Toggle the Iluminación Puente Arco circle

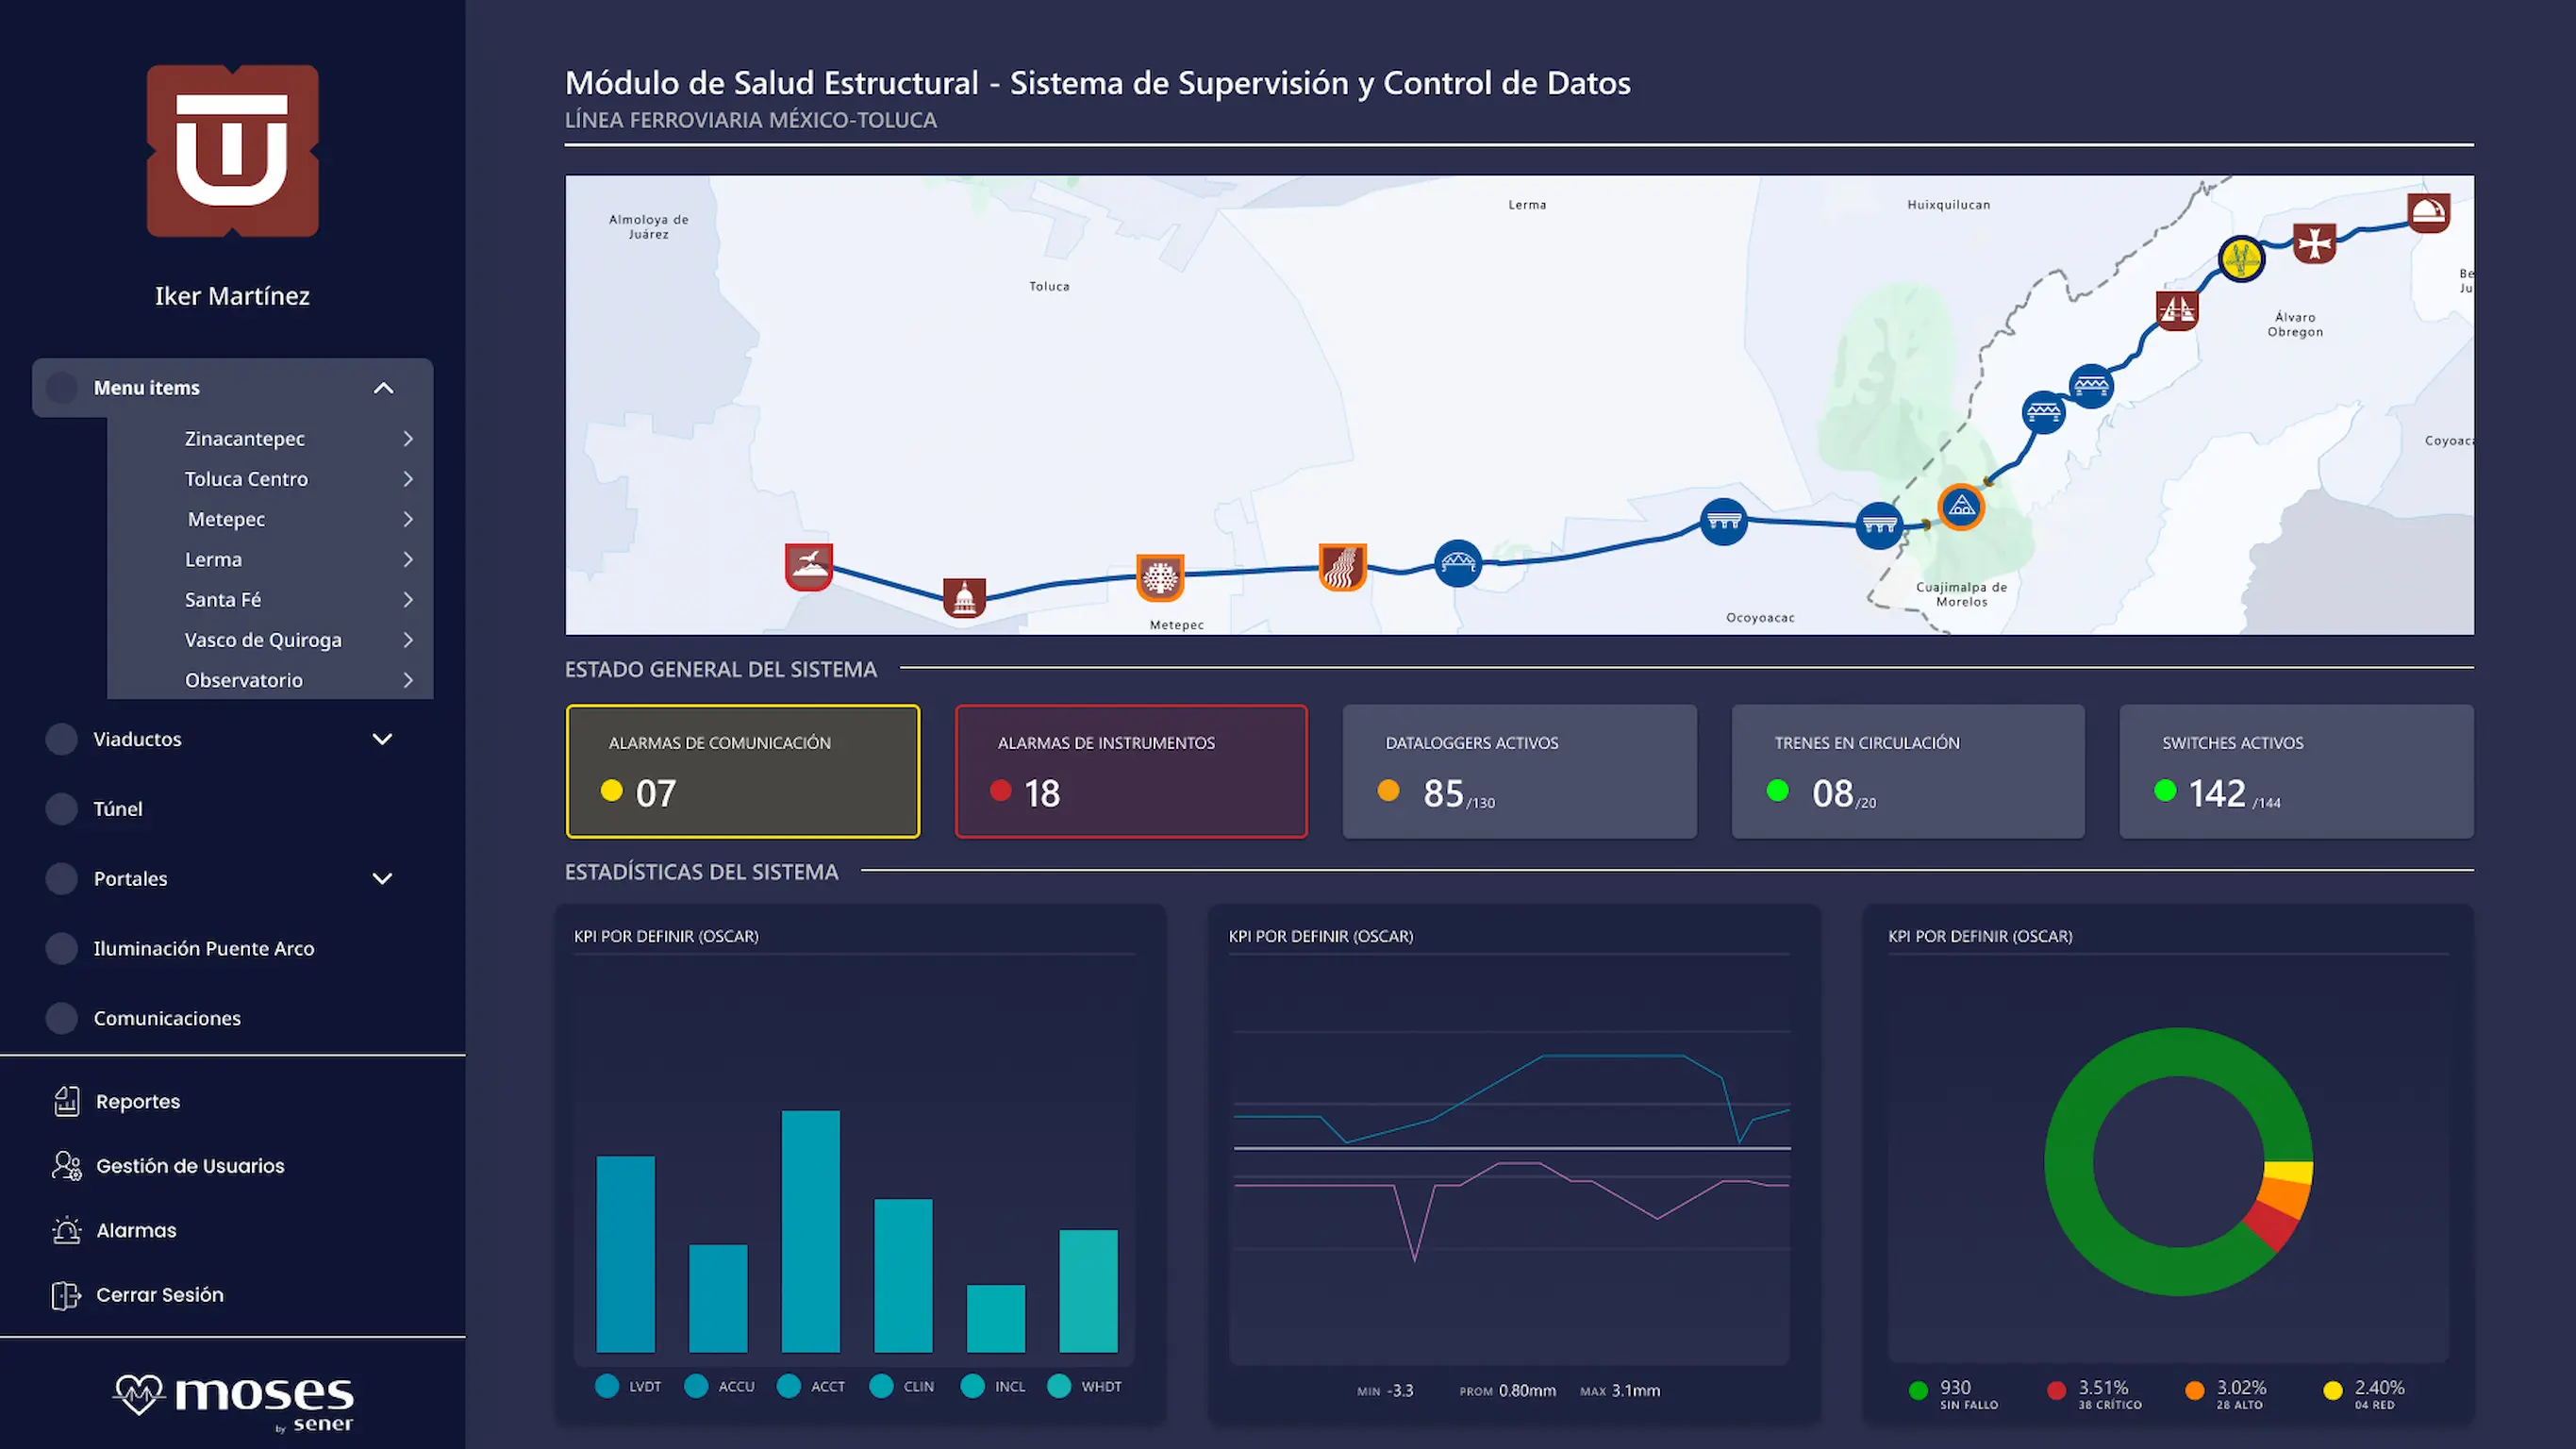coord(62,948)
